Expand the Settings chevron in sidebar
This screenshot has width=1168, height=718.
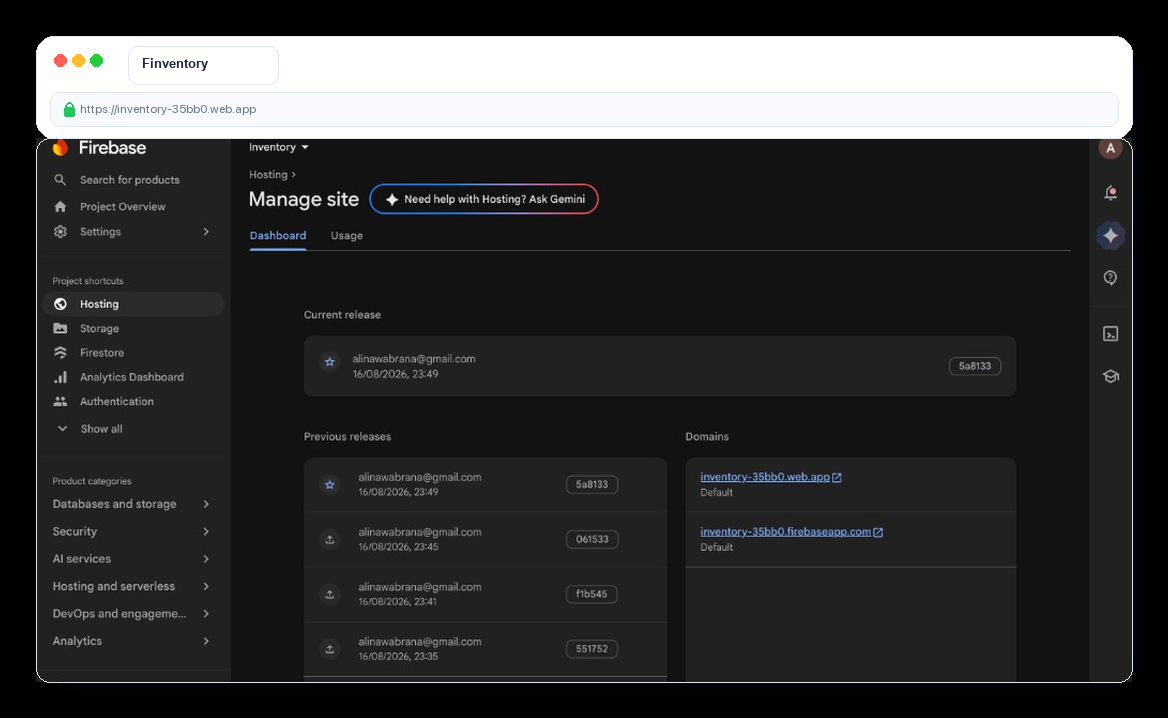(206, 232)
